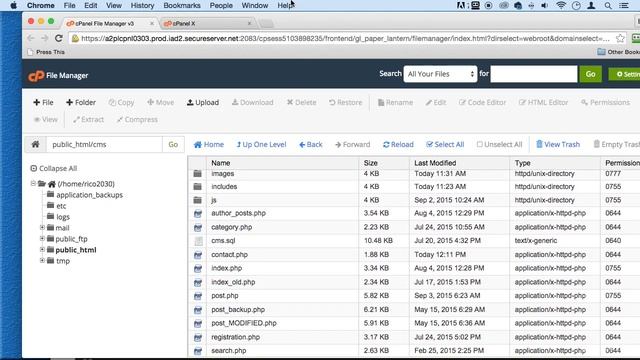This screenshot has height=360, width=640.
Task: Expand the public_ftp folder in tree
Action: (x=42, y=238)
